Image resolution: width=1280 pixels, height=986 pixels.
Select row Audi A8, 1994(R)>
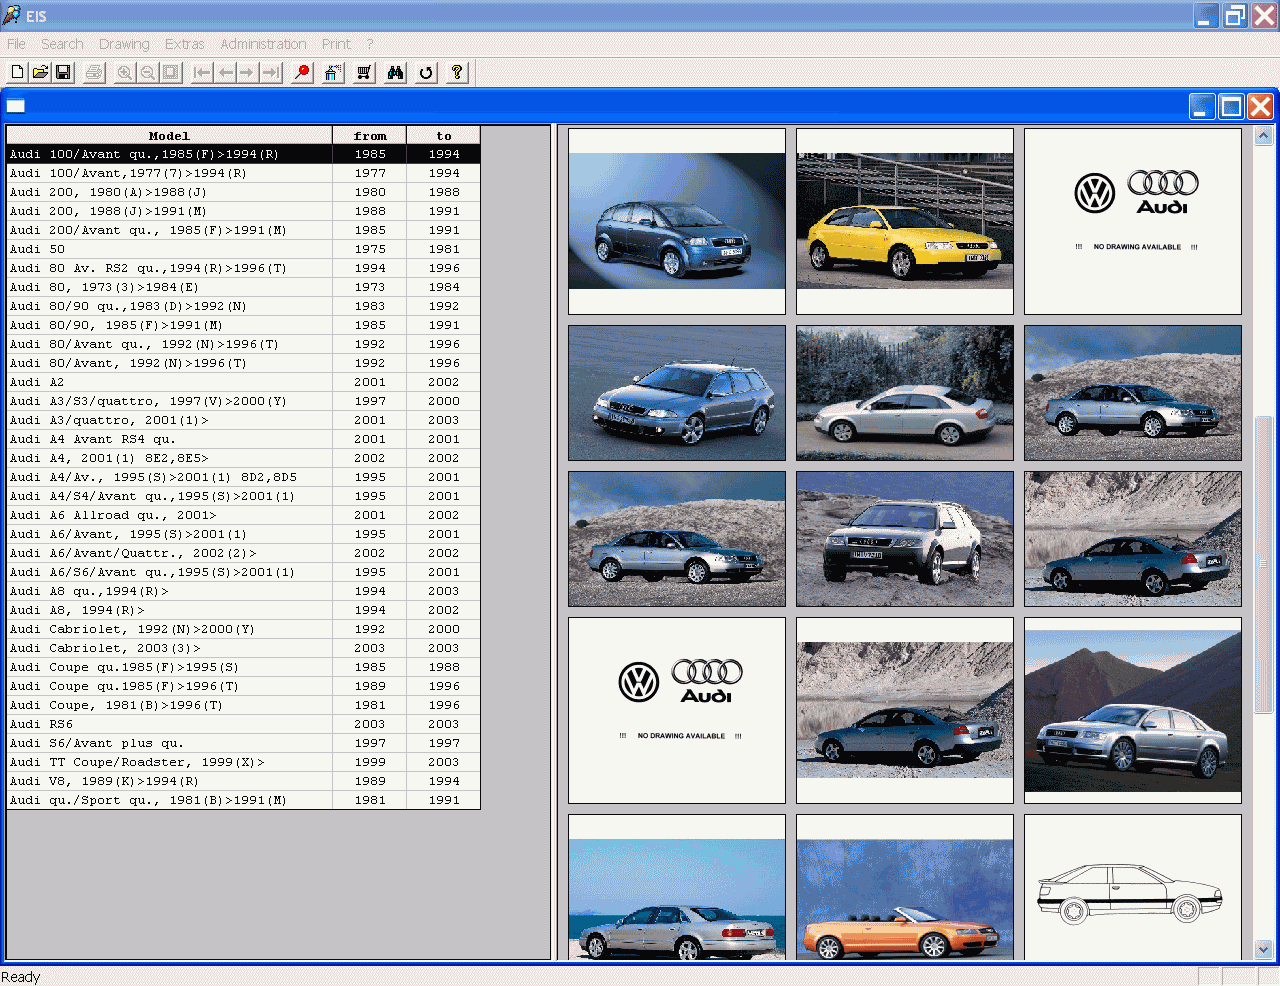coord(243,610)
